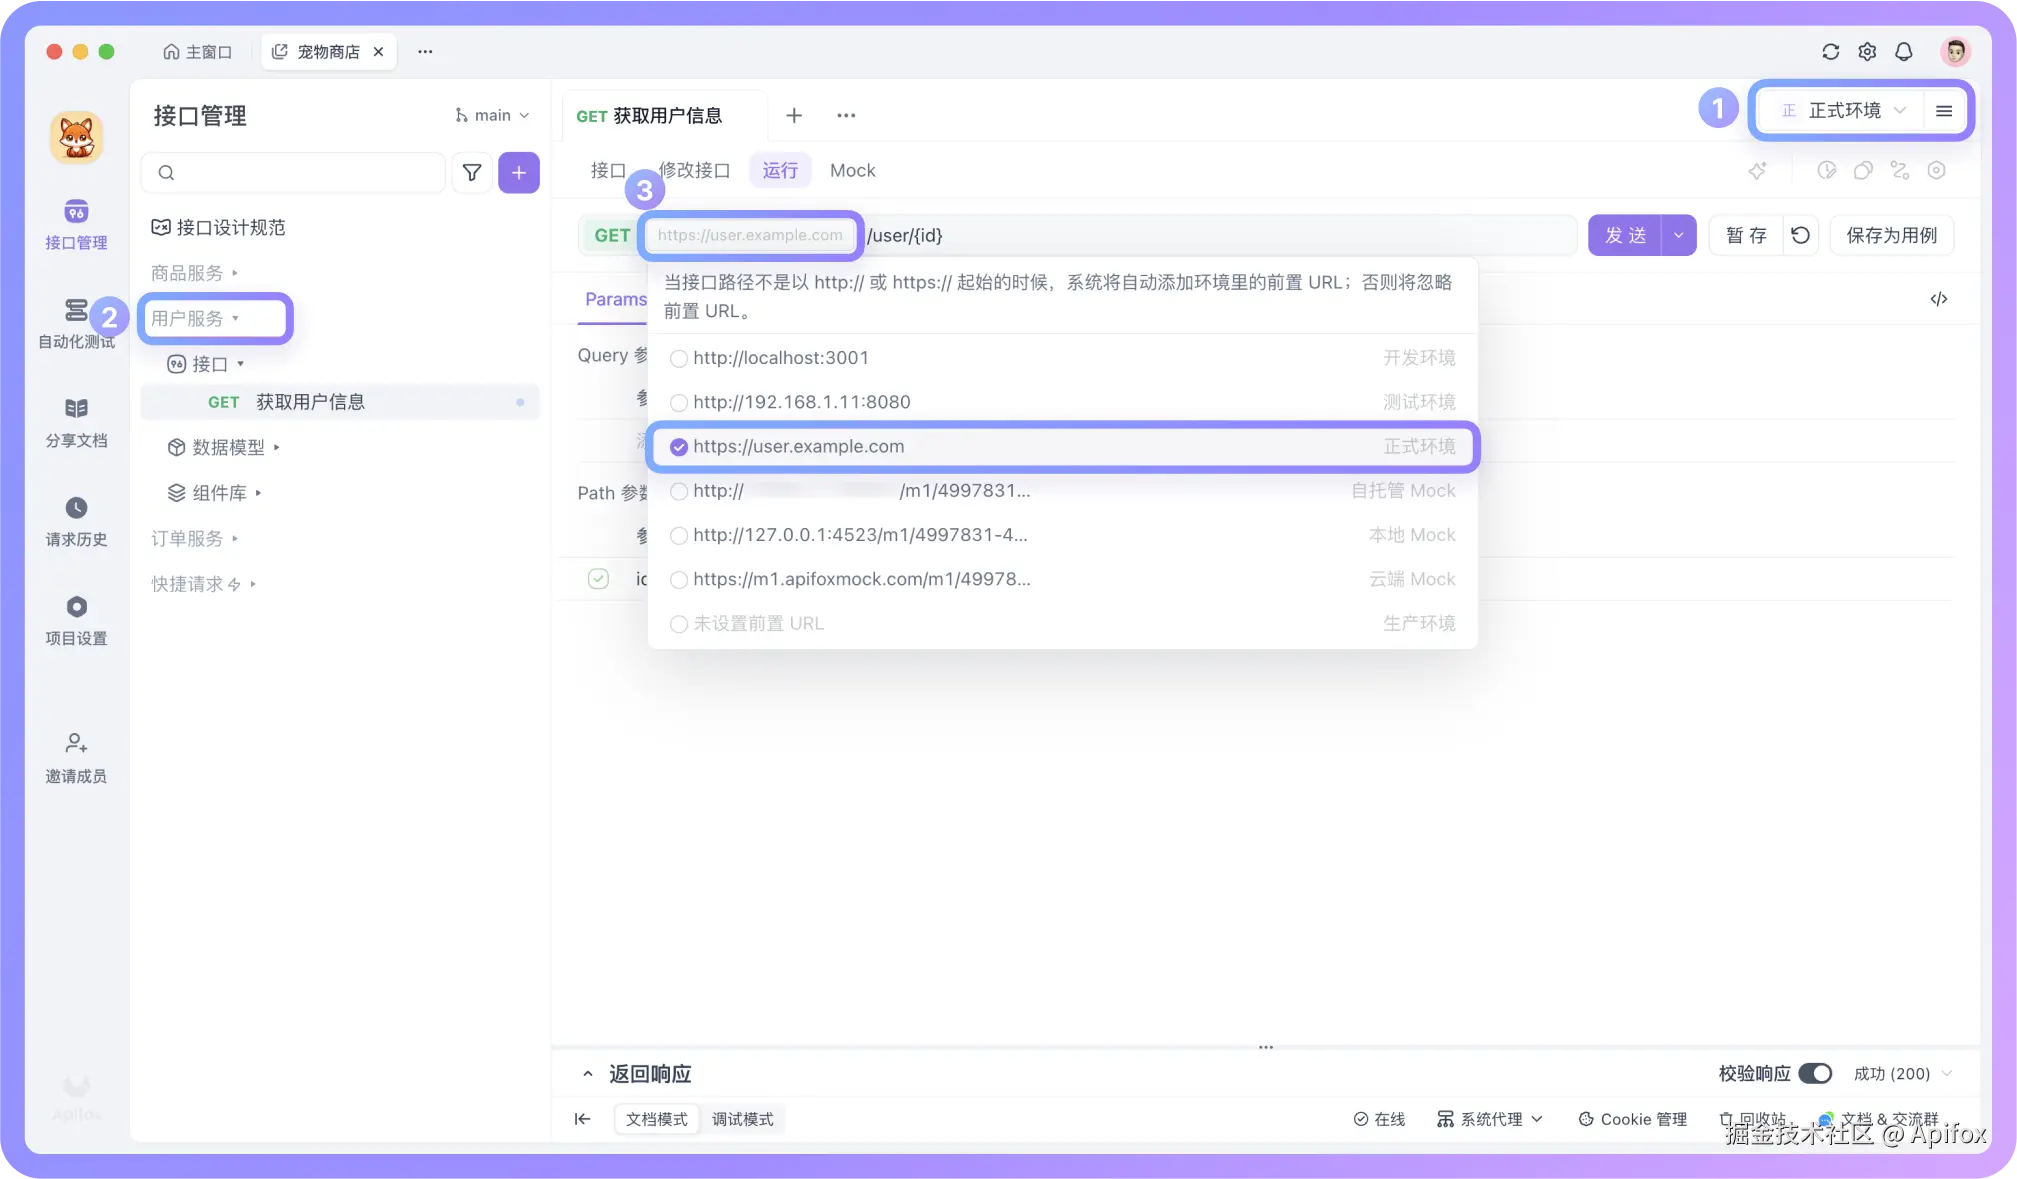Click the 保存为用例 button
2017x1179 pixels.
pyautogui.click(x=1890, y=235)
